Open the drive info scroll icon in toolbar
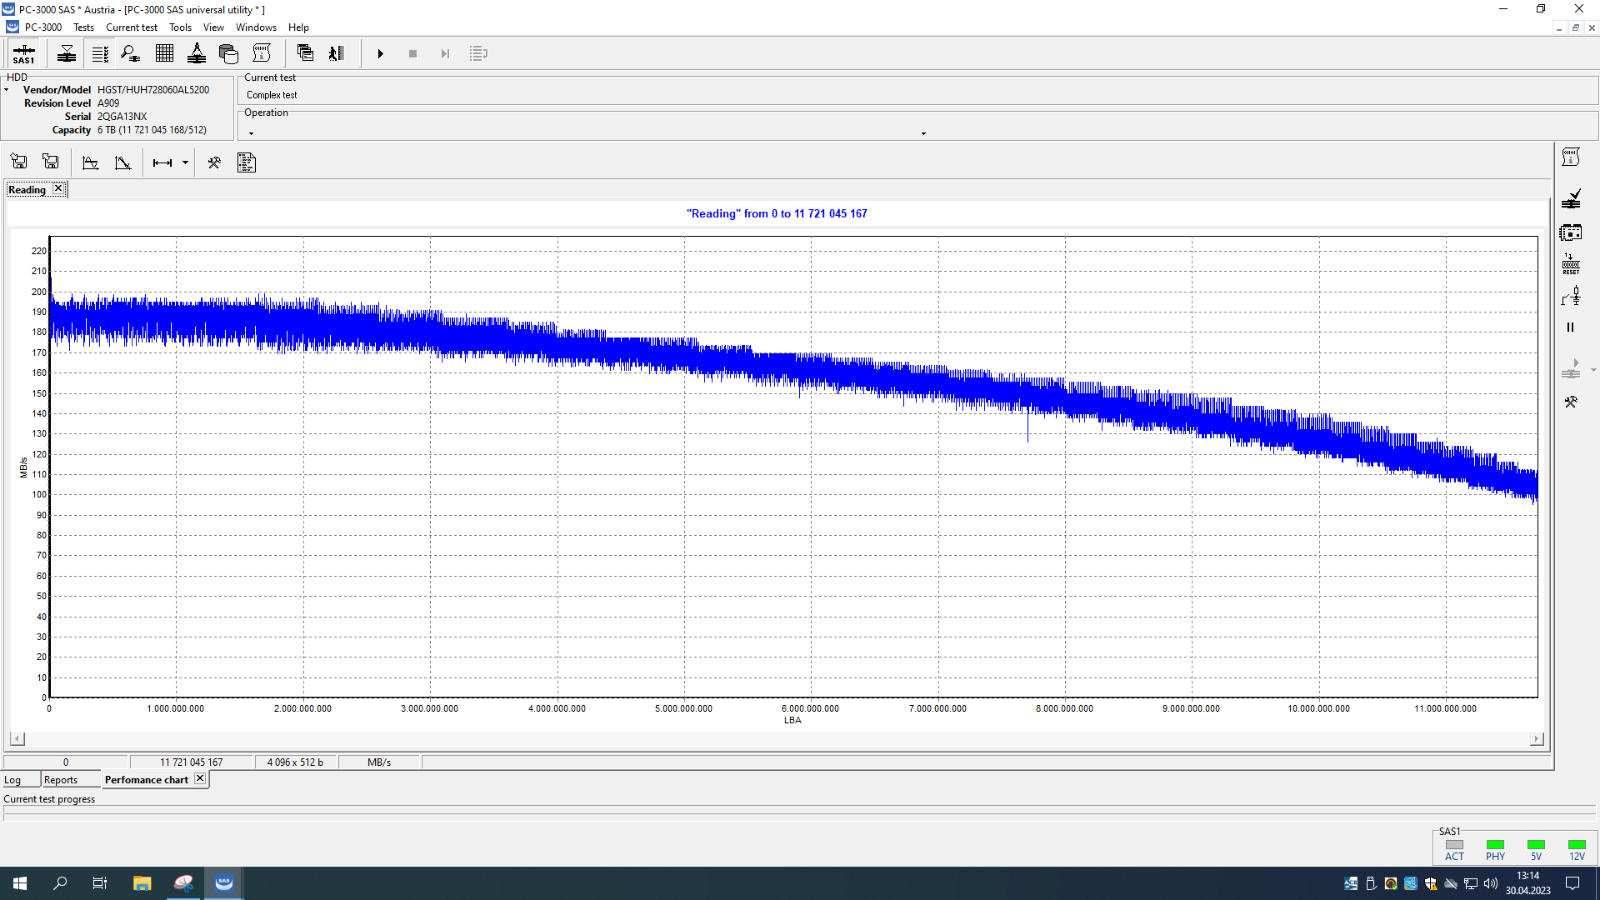The height and width of the screenshot is (900, 1600). point(262,54)
